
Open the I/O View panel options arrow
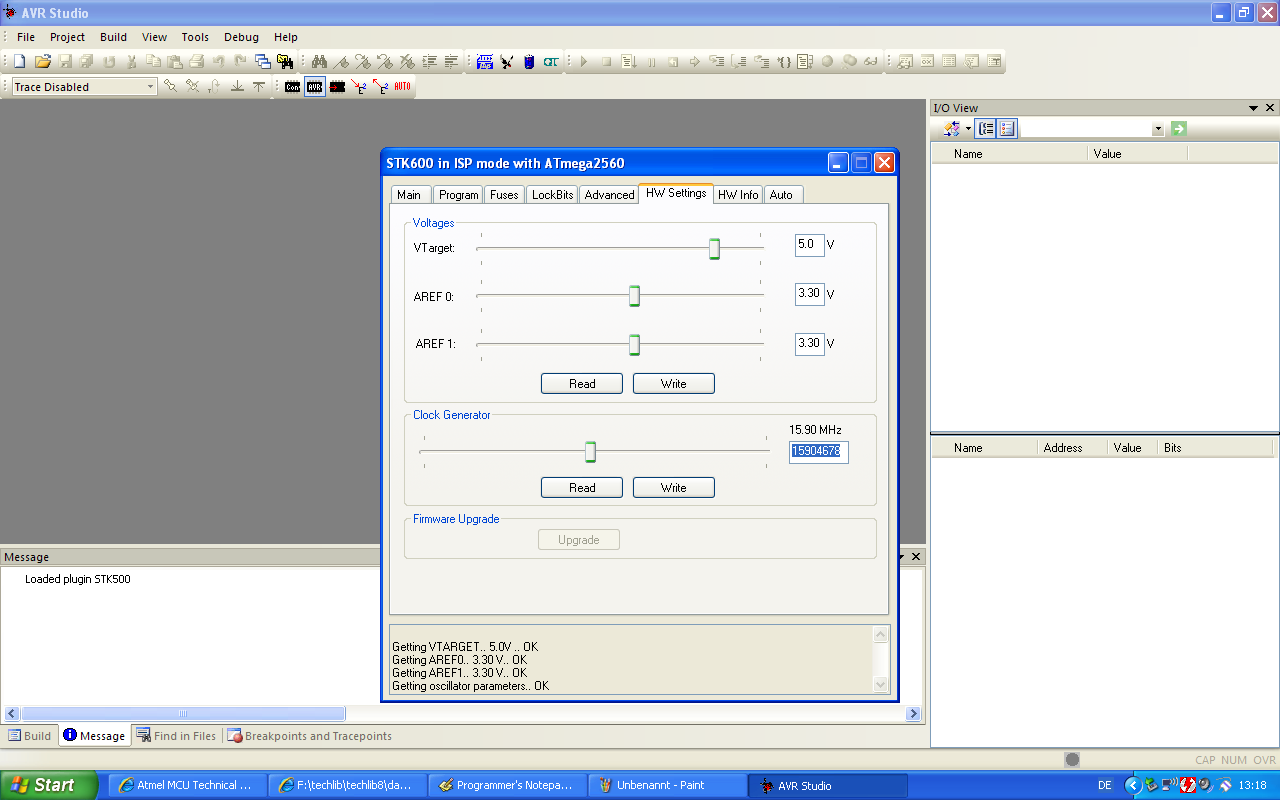point(1253,108)
